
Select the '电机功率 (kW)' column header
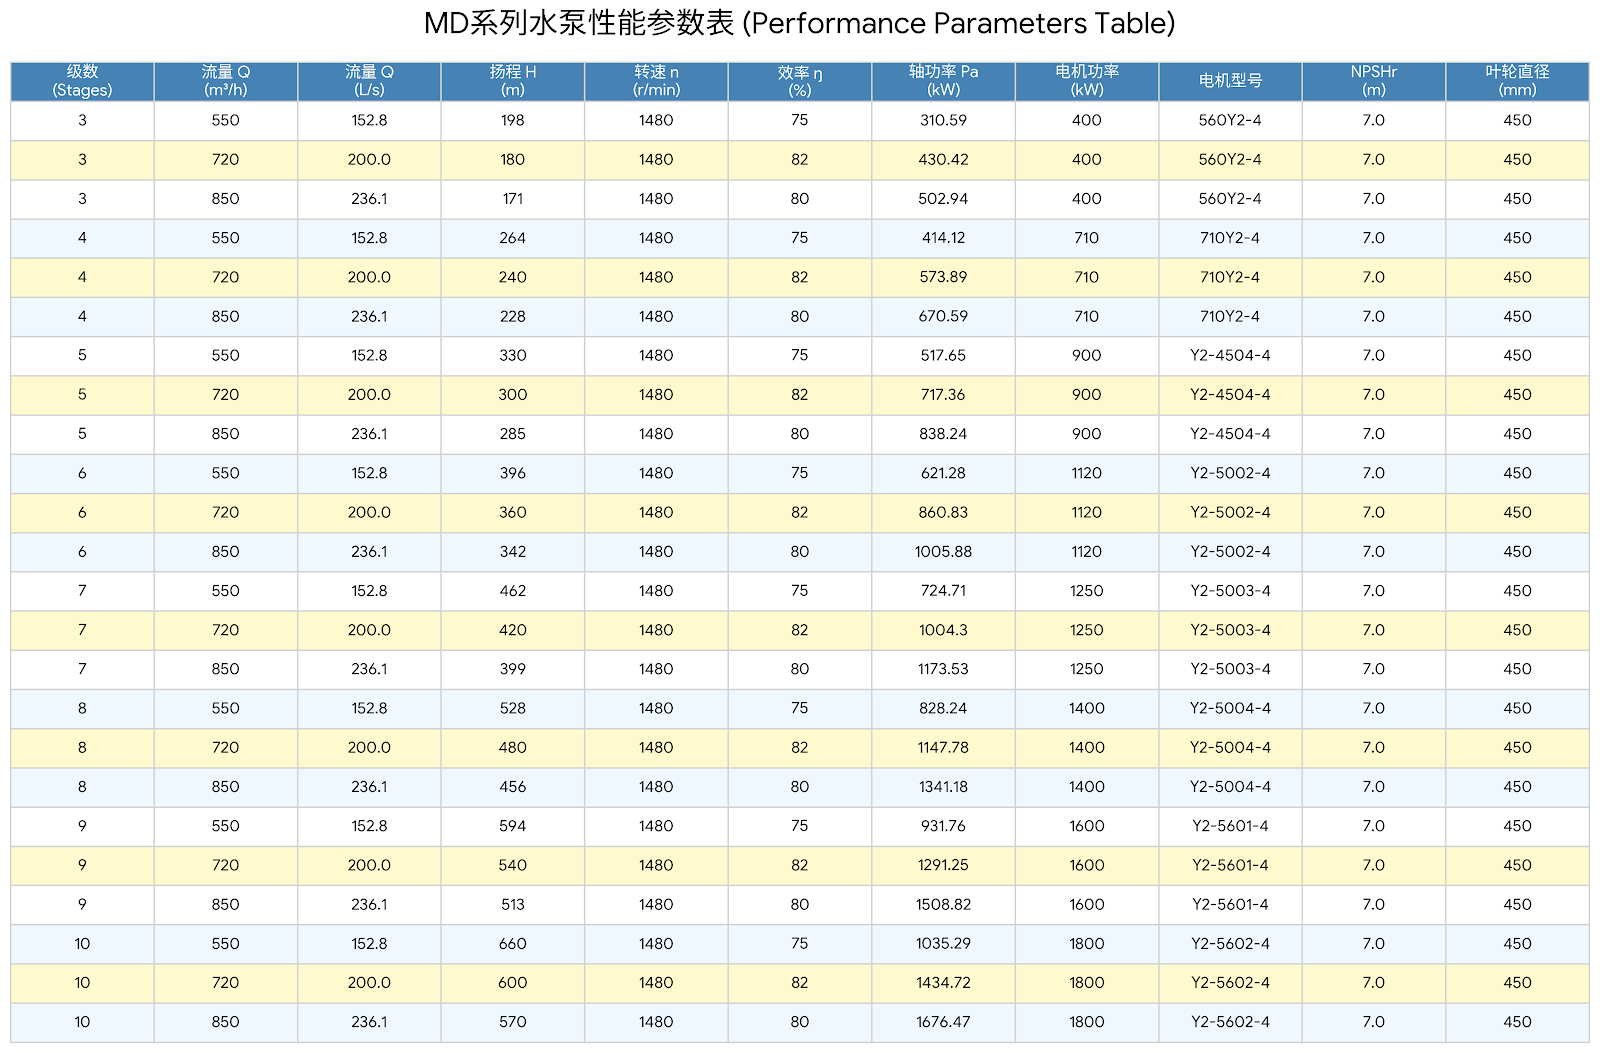click(1087, 81)
